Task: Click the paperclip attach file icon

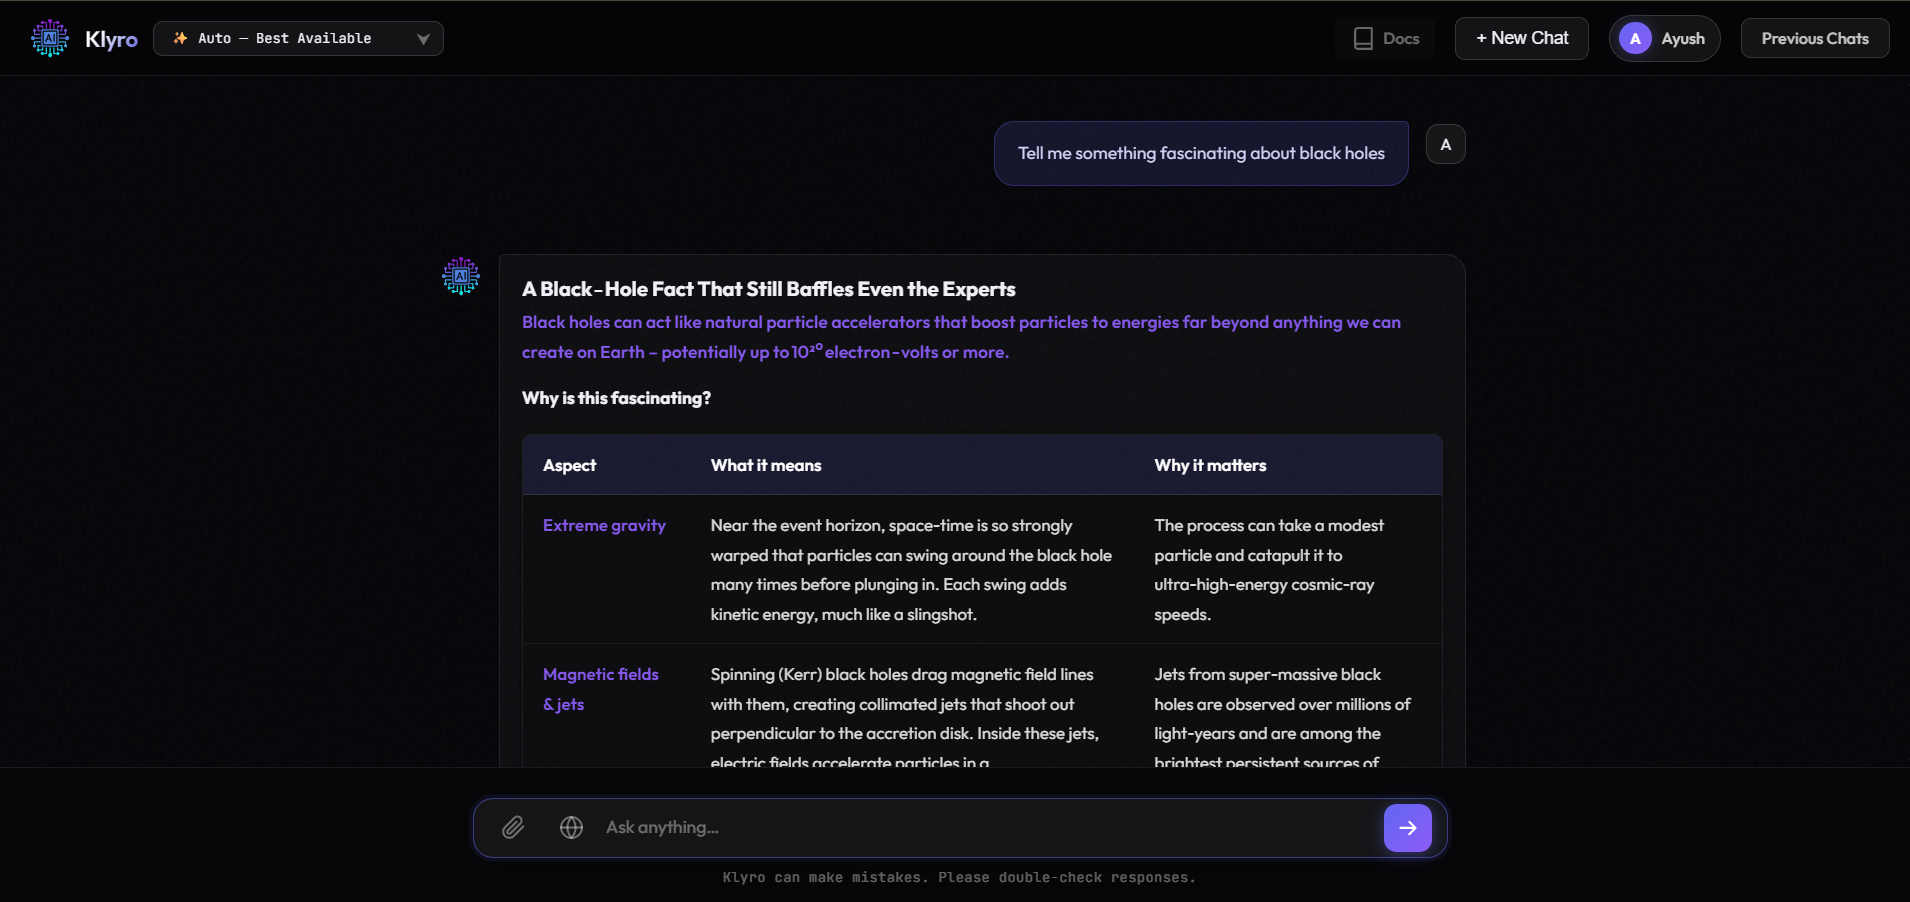Action: (x=513, y=827)
